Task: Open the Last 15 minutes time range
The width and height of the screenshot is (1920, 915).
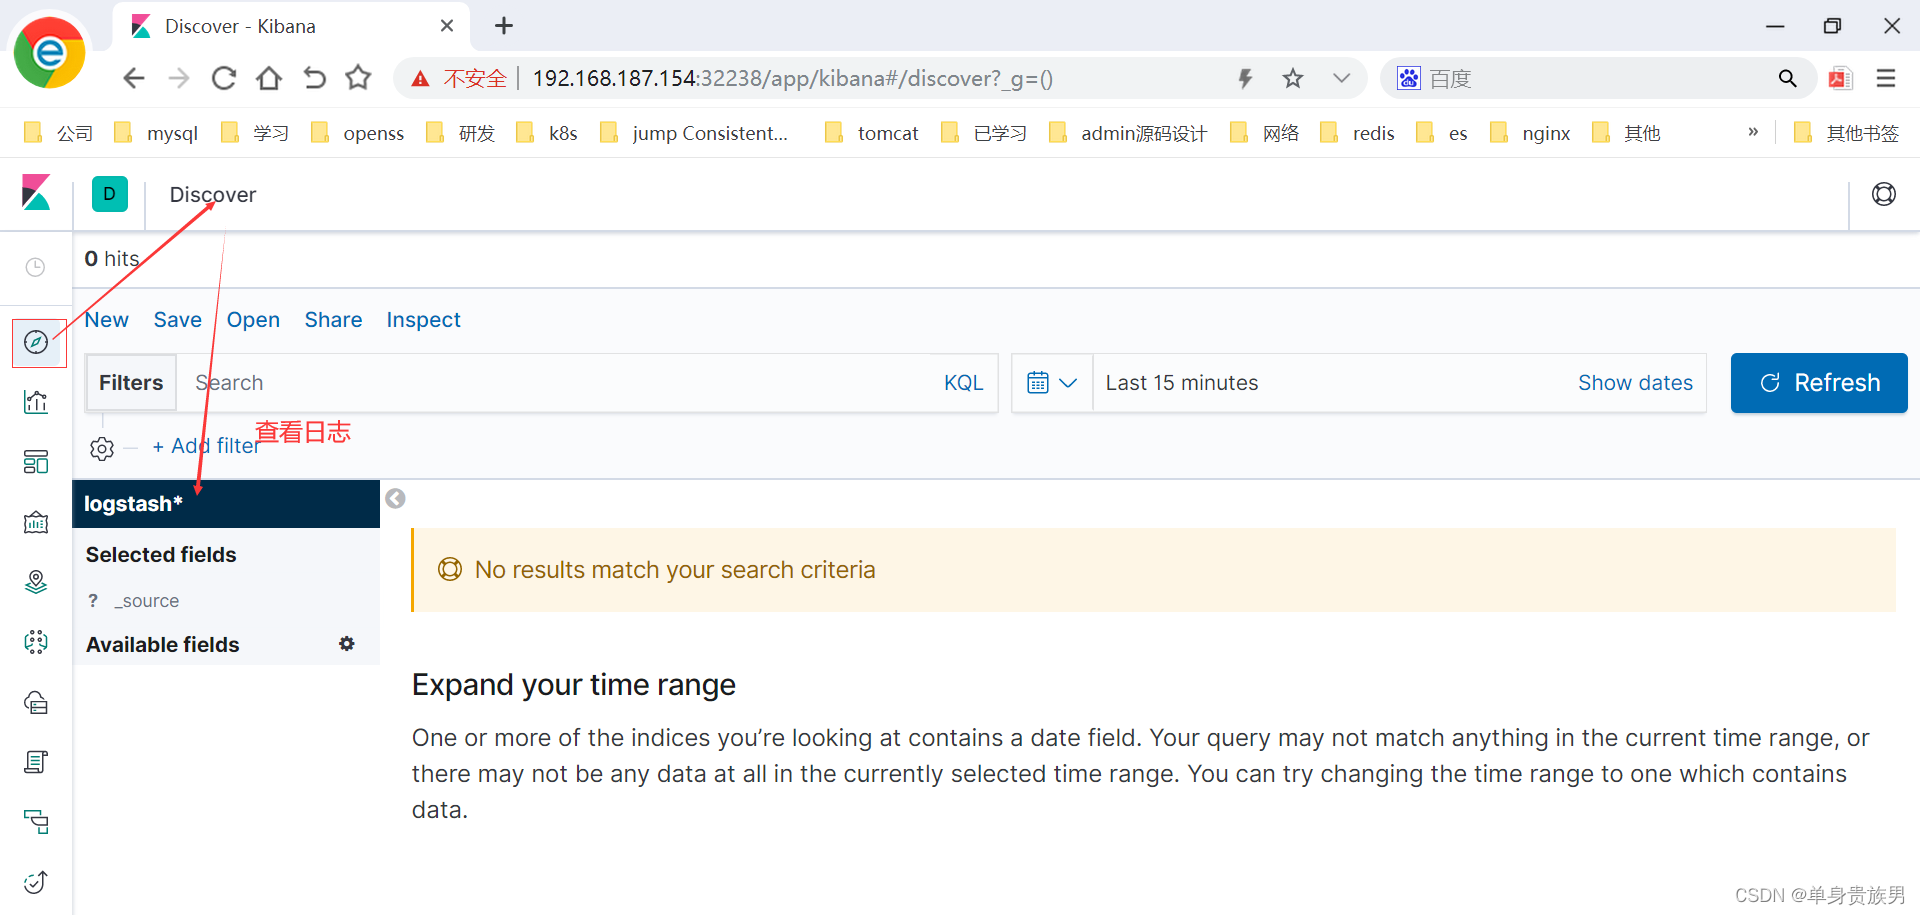Action: coord(1182,383)
